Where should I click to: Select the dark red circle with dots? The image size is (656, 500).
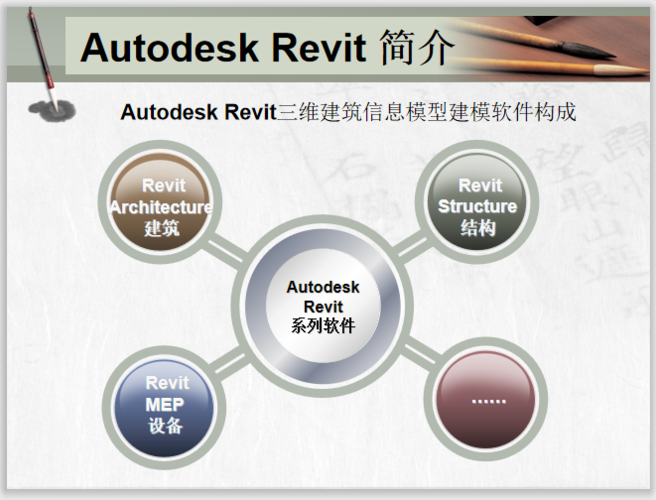click(486, 399)
